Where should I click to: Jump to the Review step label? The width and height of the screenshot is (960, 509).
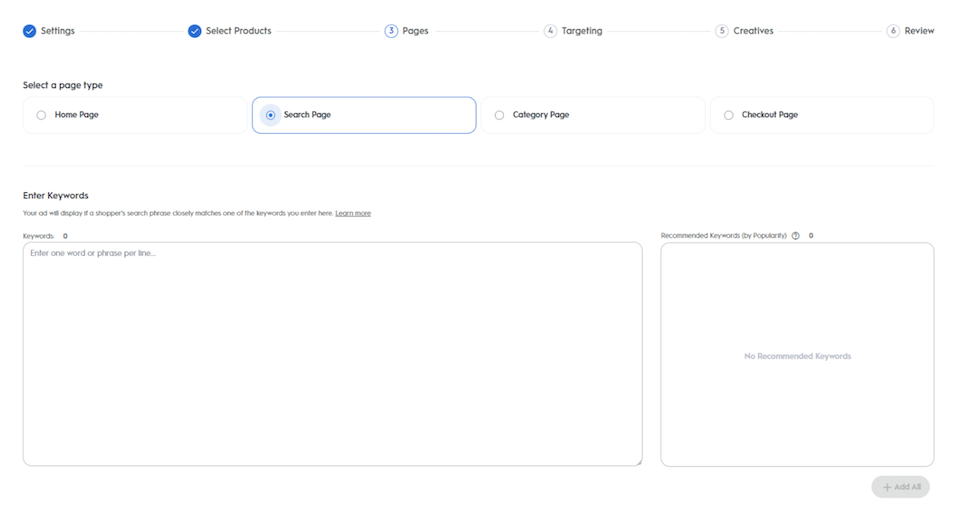[919, 31]
